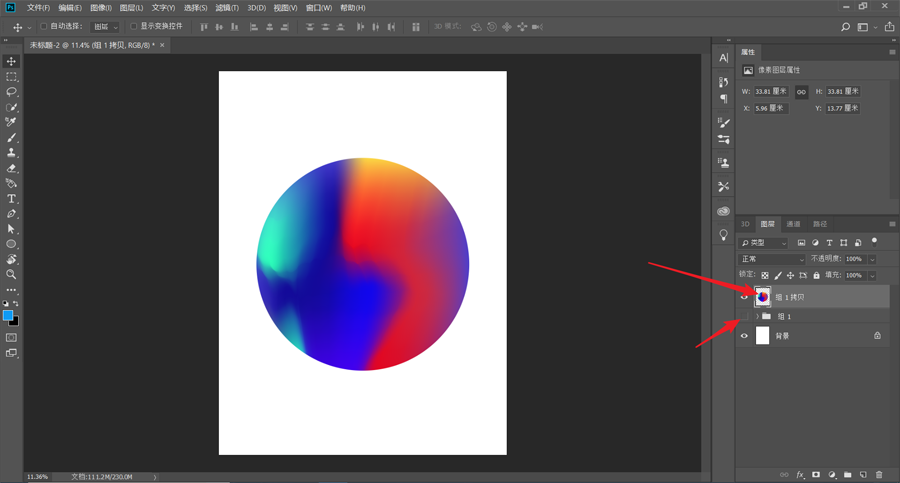Pick the Zoom tool in toolbar
This screenshot has height=483, width=900.
pyautogui.click(x=12, y=274)
